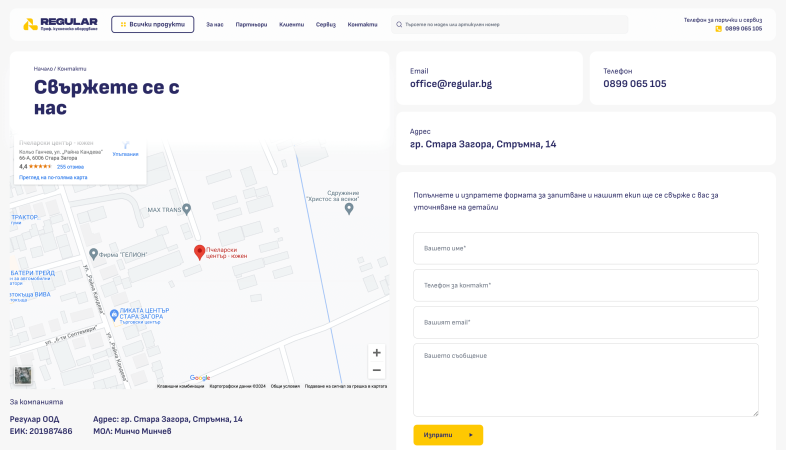Image resolution: width=786 pixels, height=450 pixels.
Task: Click the 'ТРАКТОР' label on the map
Action: (x=25, y=217)
